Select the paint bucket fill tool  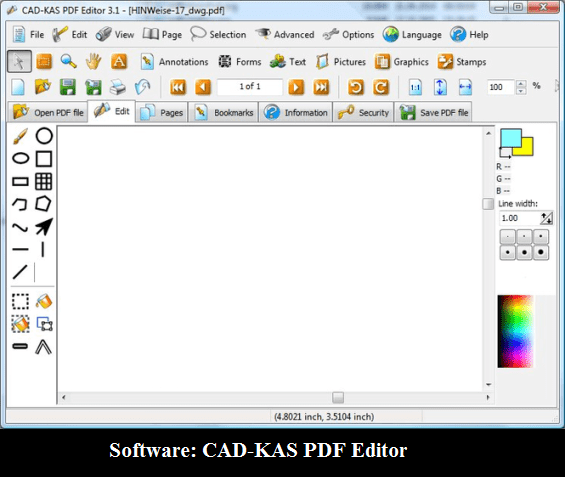tap(44, 301)
